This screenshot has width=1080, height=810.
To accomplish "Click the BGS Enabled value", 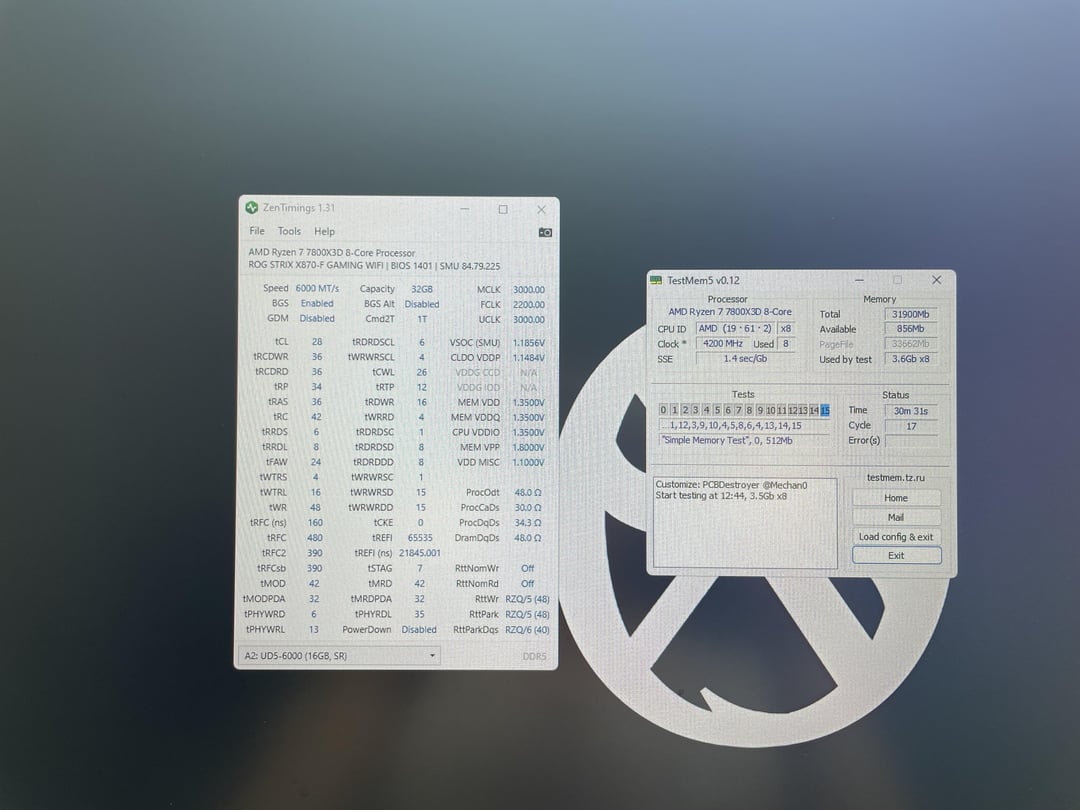I will [317, 303].
